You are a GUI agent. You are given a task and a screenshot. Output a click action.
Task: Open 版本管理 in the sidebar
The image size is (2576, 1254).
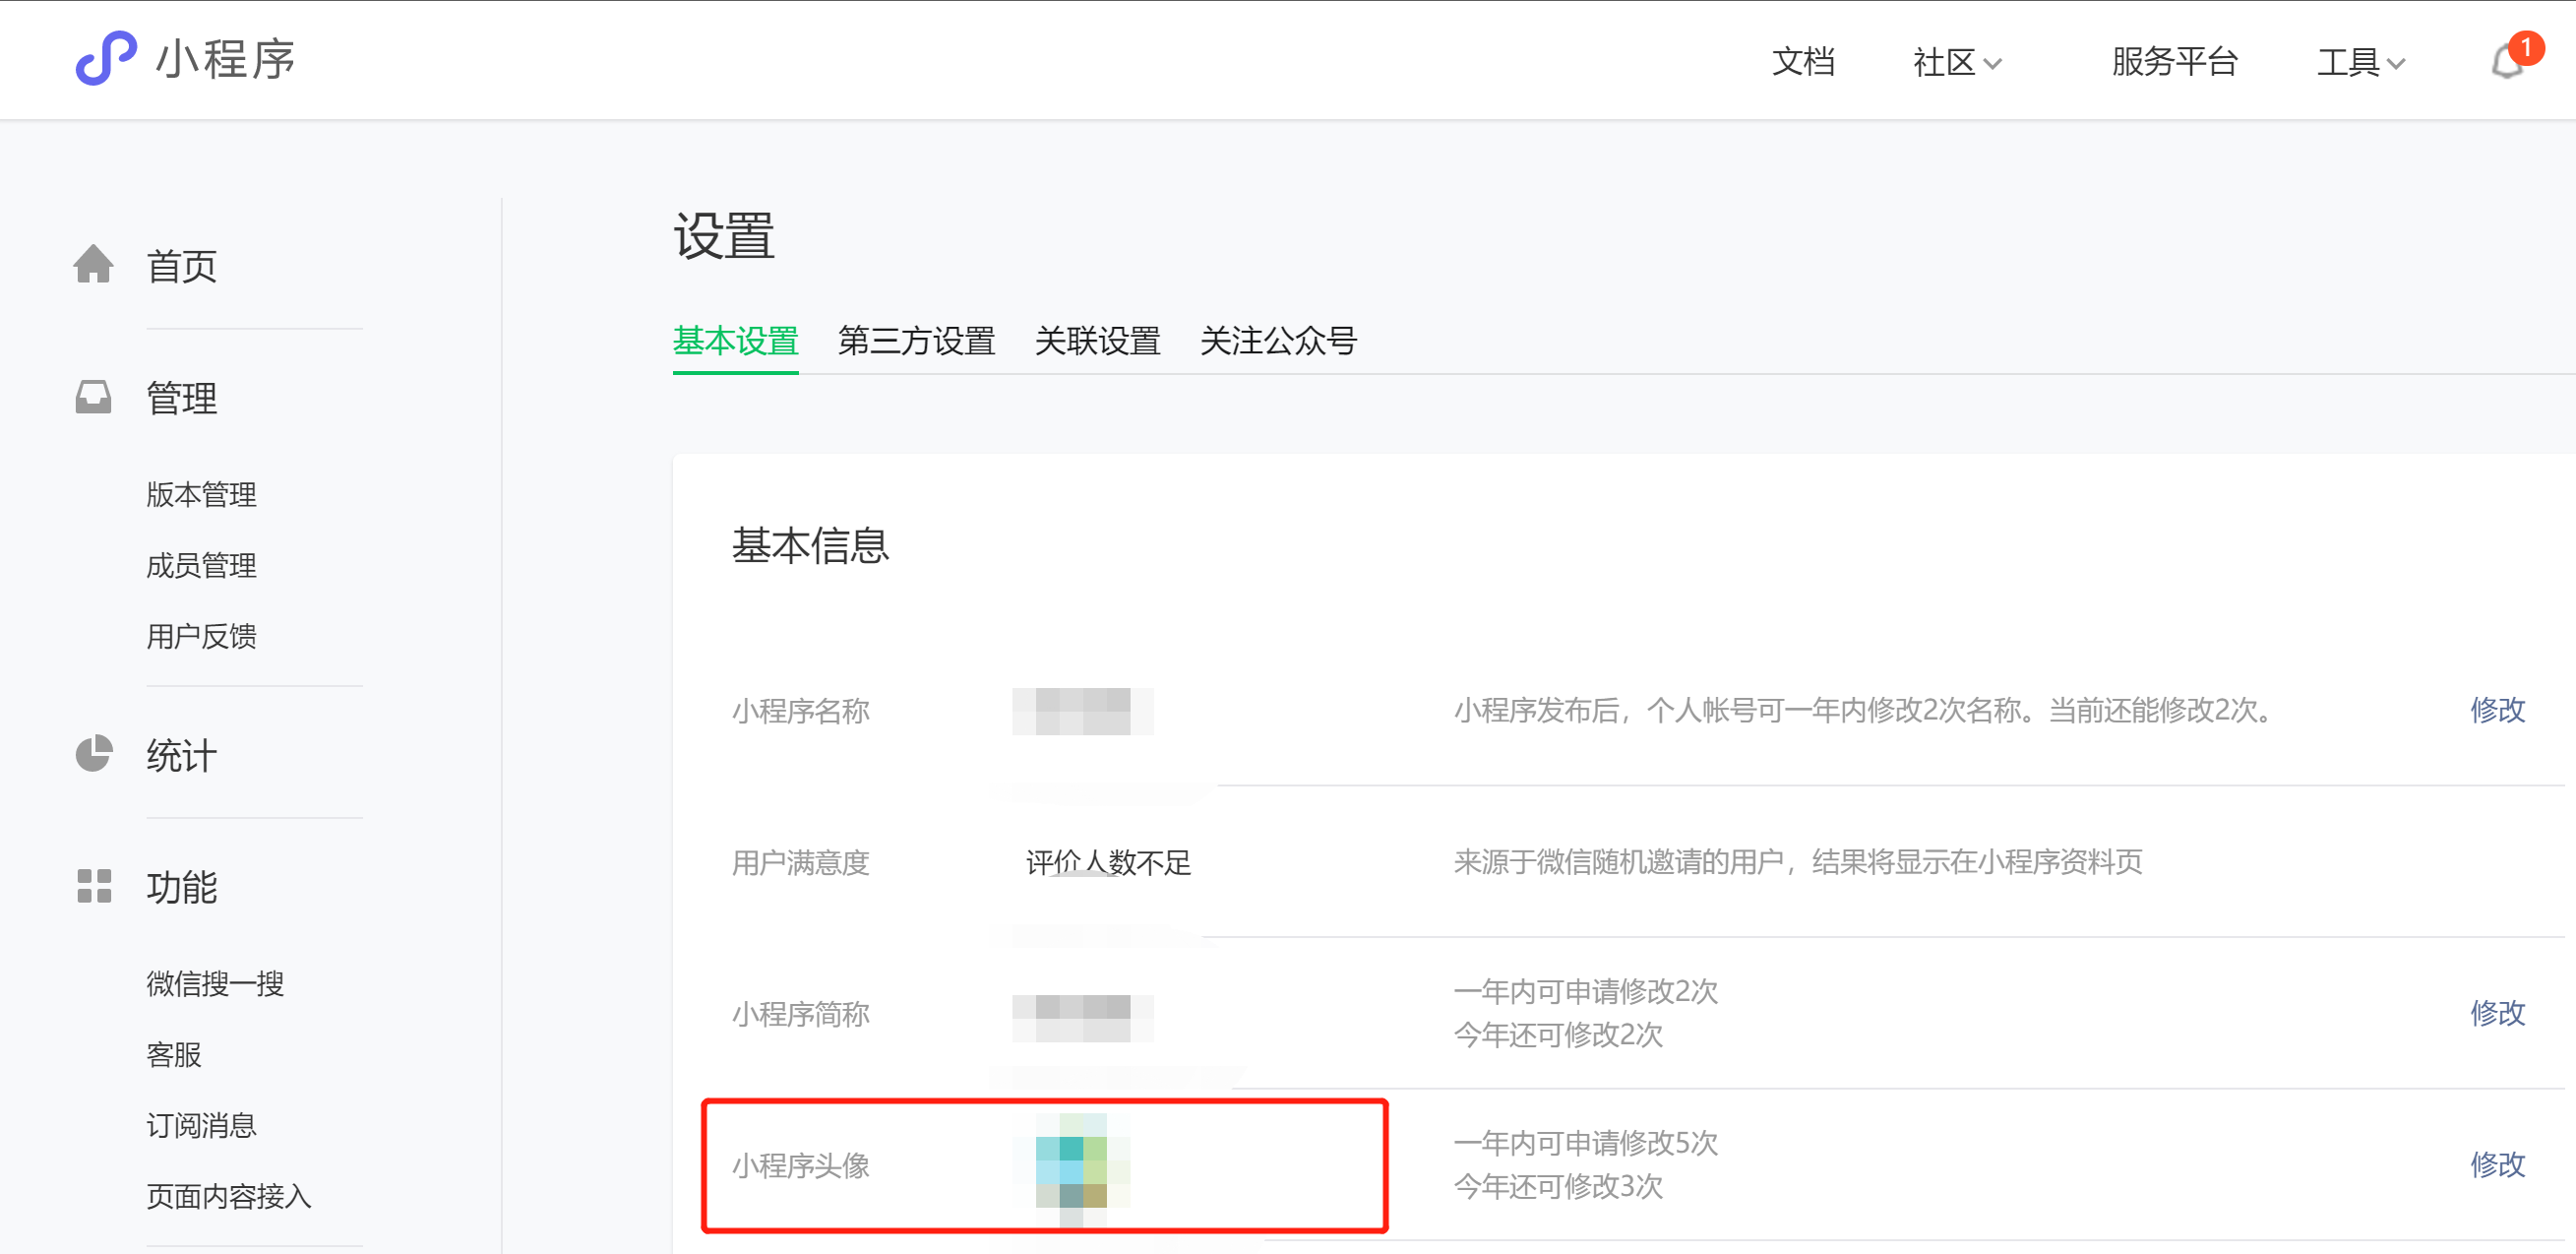(x=201, y=494)
